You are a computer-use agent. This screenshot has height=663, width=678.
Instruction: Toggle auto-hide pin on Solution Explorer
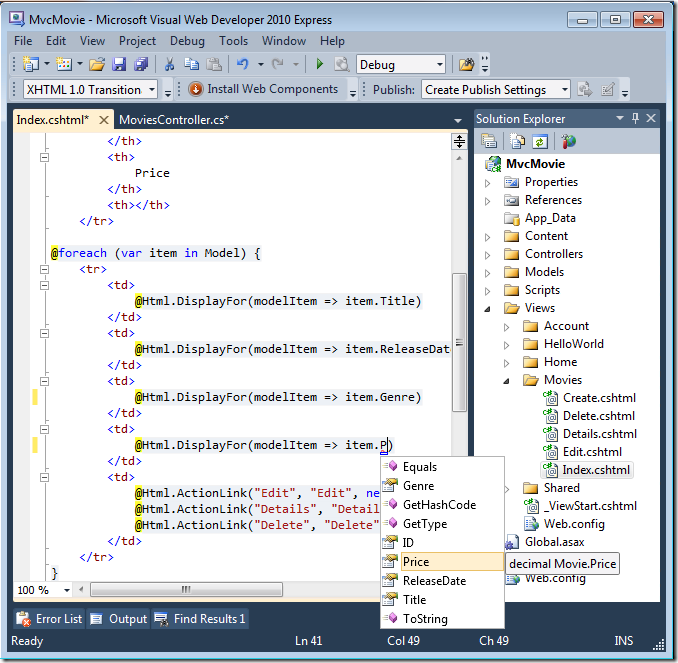click(x=634, y=118)
